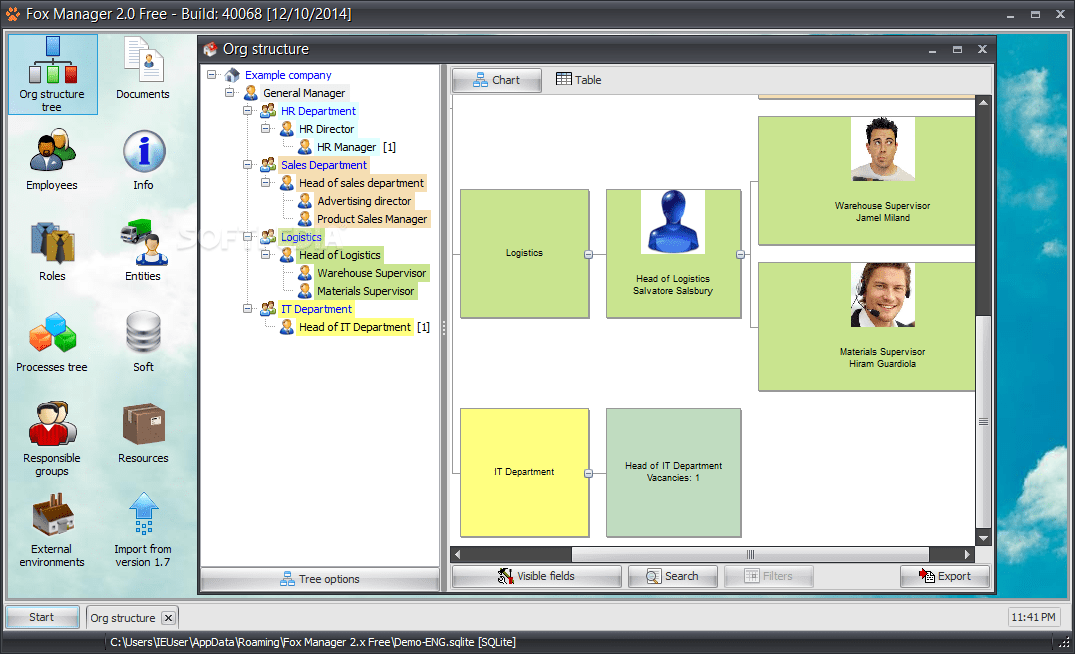The image size is (1075, 654).
Task: Switch to the Chart tab
Action: coord(496,79)
